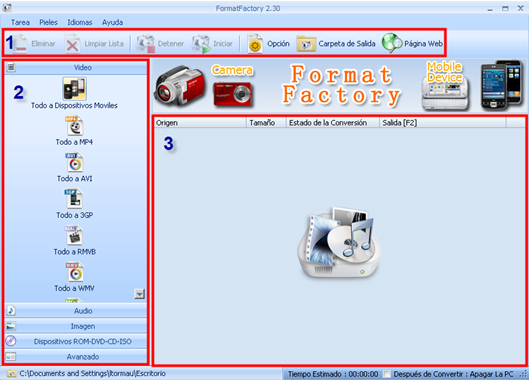This screenshot has height=381, width=530.
Task: Click the Todo a Dispositivos Moviles label
Action: click(74, 105)
